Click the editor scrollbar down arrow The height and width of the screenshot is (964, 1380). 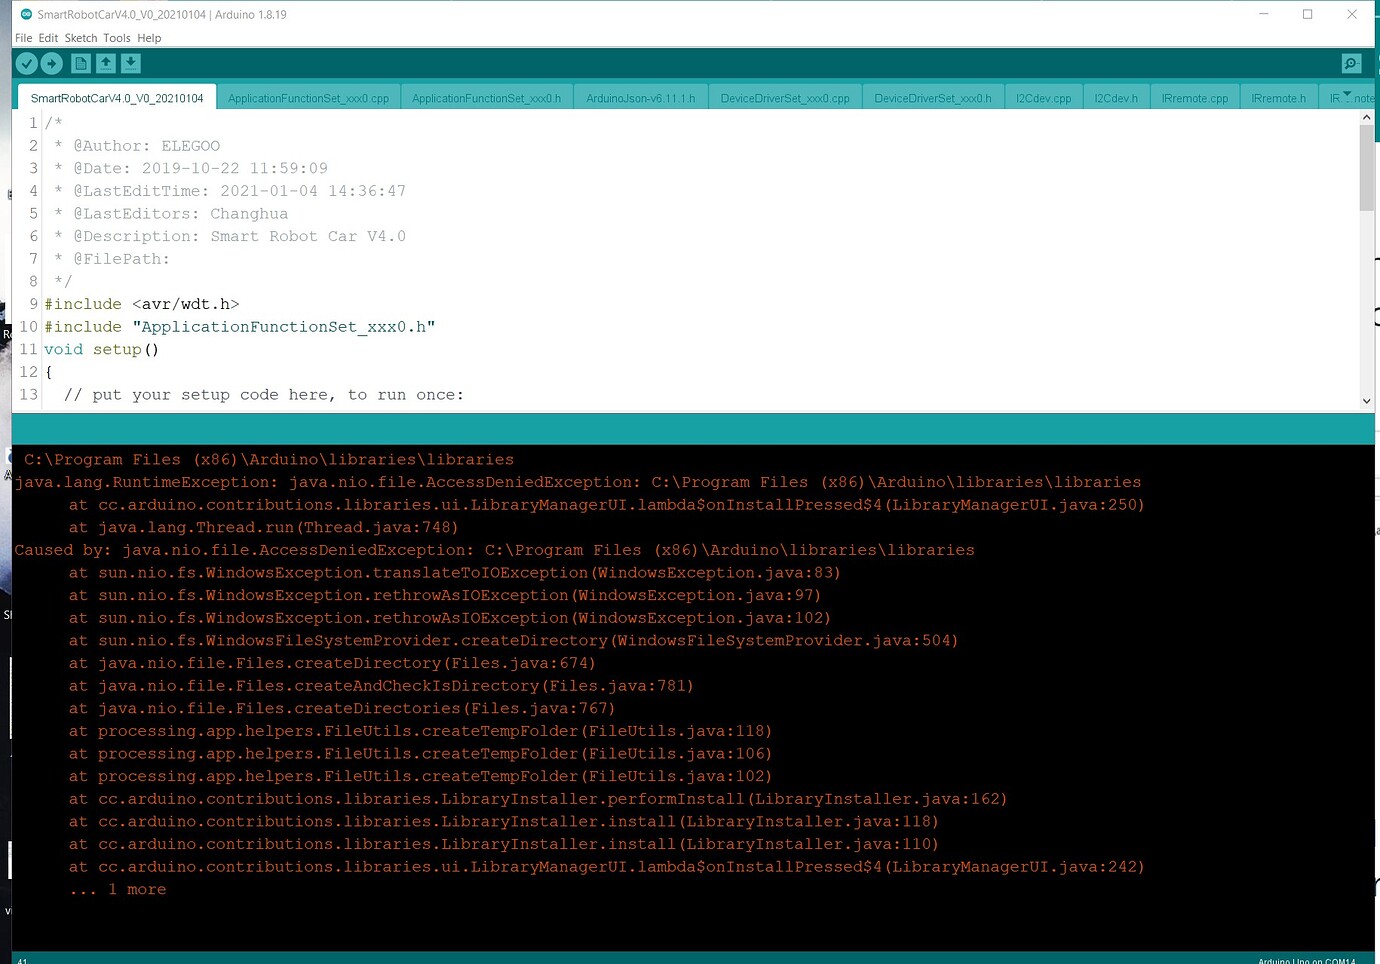click(x=1366, y=401)
